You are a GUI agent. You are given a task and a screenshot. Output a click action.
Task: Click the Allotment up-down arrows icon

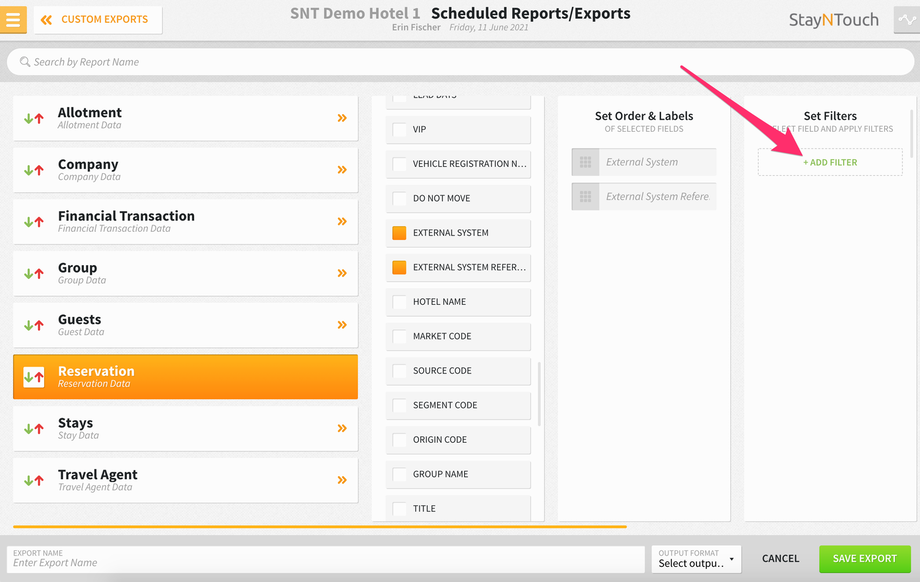click(33, 119)
